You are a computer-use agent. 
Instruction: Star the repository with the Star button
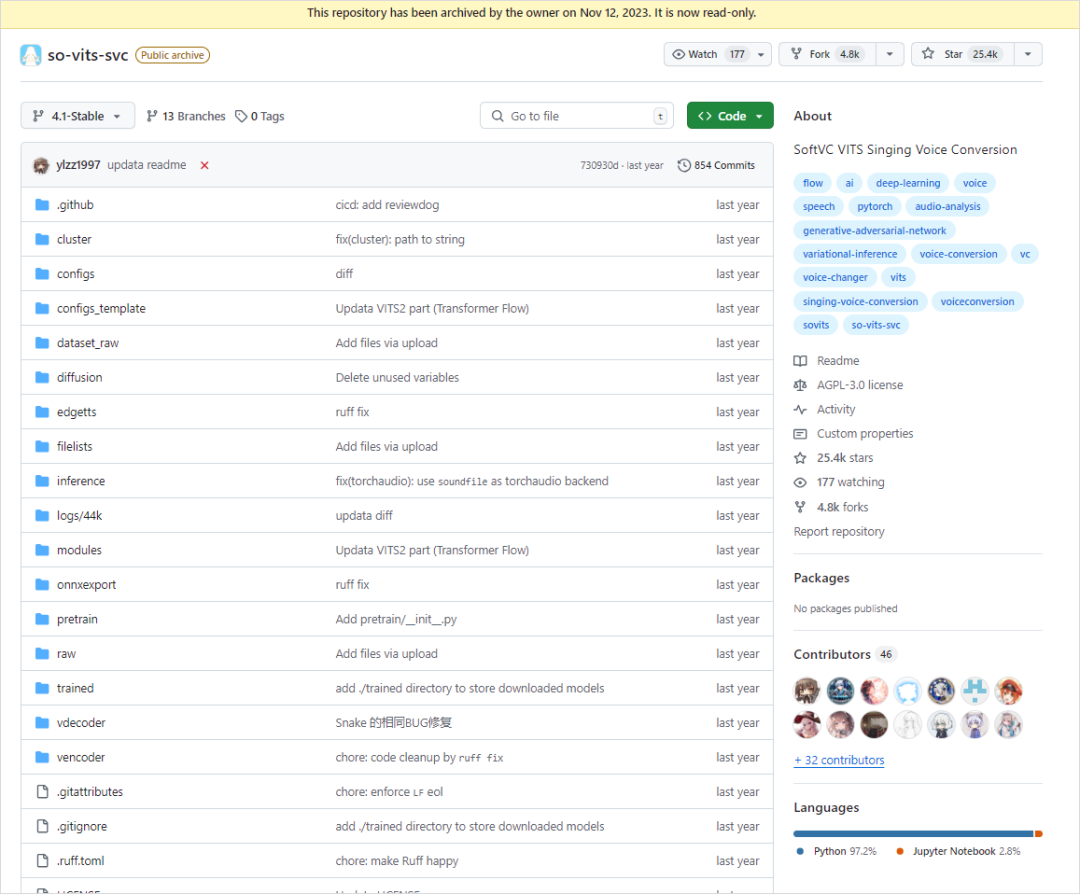point(962,54)
